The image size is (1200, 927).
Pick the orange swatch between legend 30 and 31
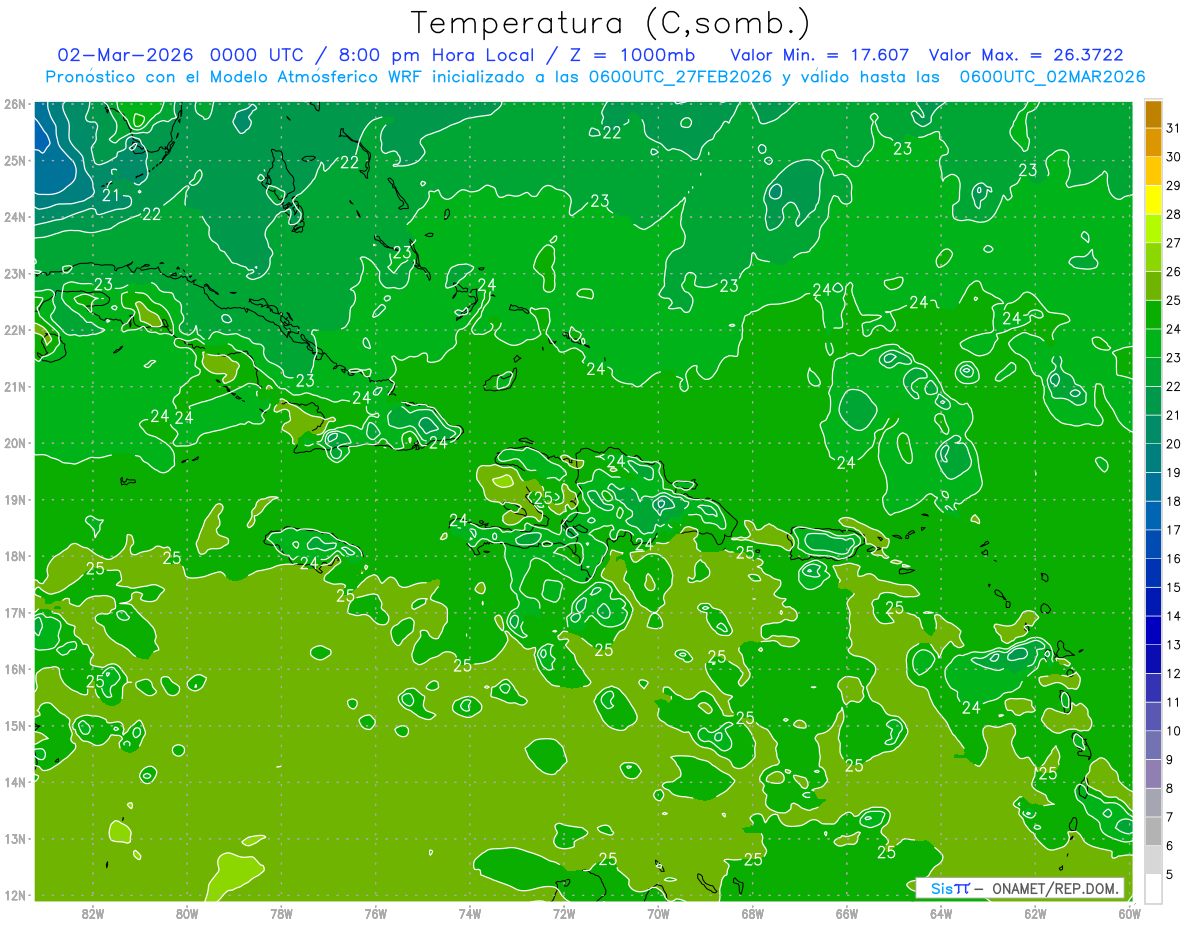(1153, 142)
